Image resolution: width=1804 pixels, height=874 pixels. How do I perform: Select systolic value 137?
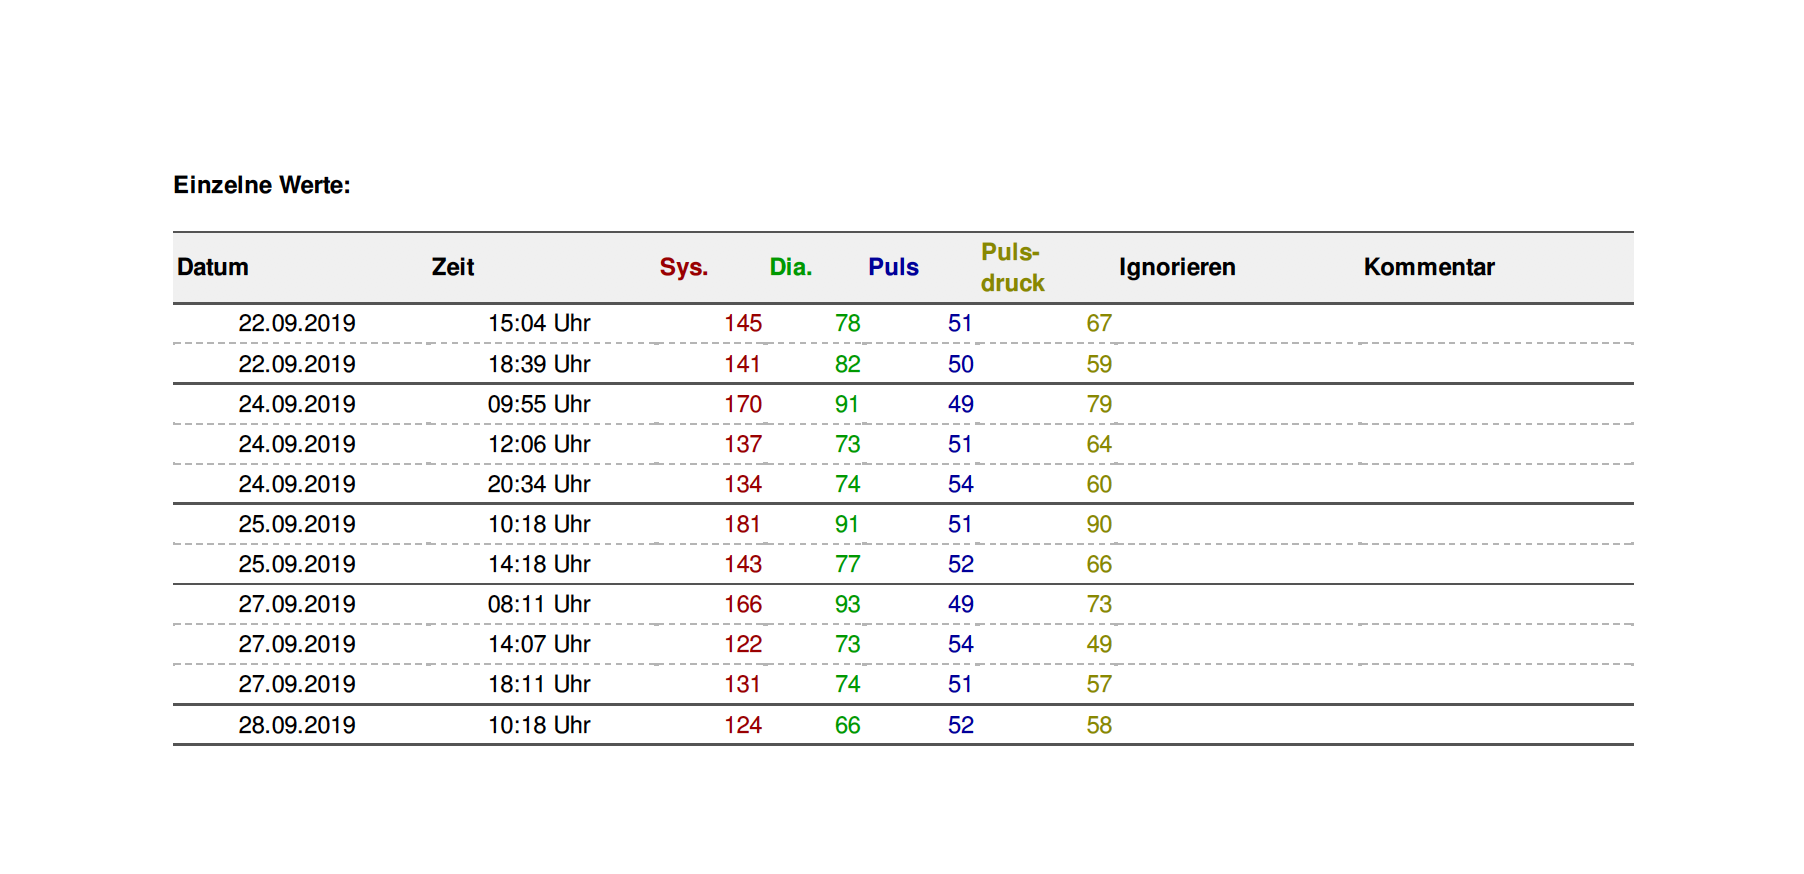[x=743, y=444]
